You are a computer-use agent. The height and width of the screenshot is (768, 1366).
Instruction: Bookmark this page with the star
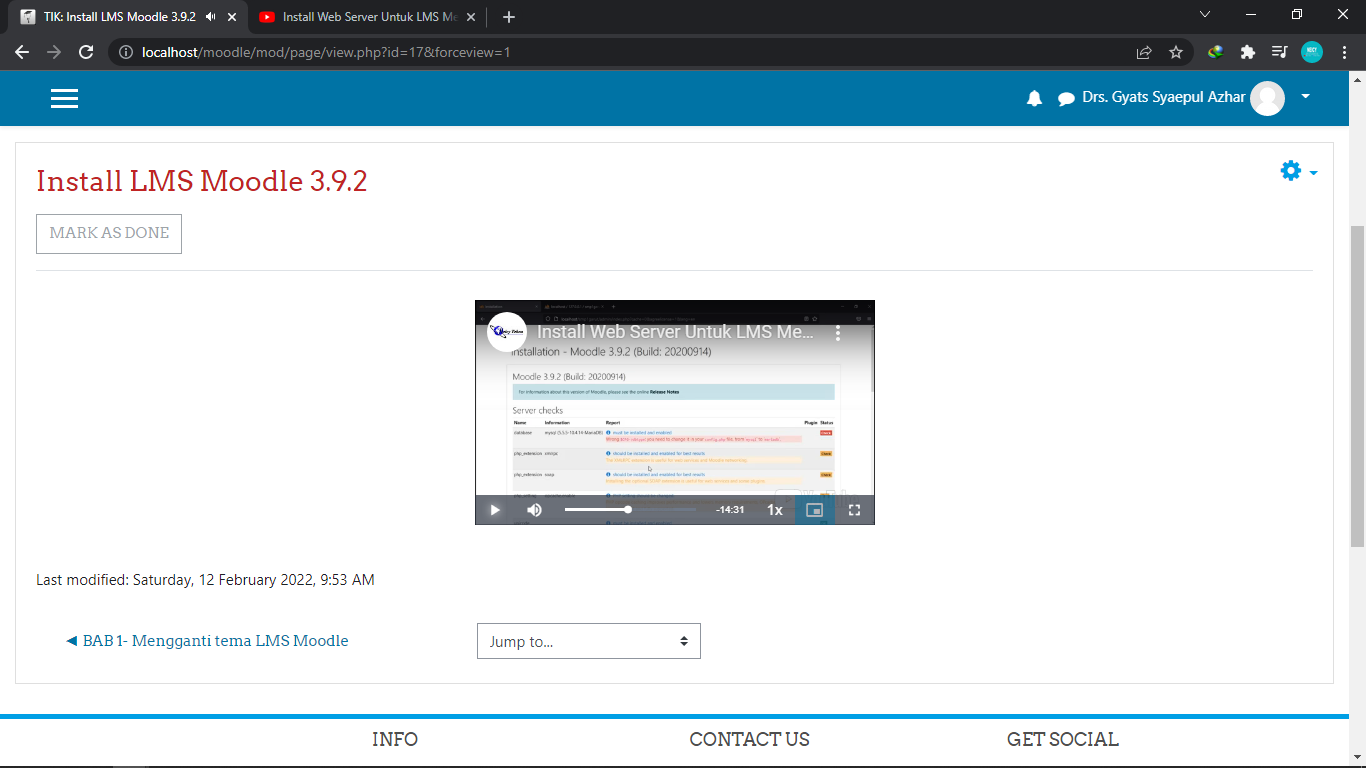click(x=1176, y=52)
